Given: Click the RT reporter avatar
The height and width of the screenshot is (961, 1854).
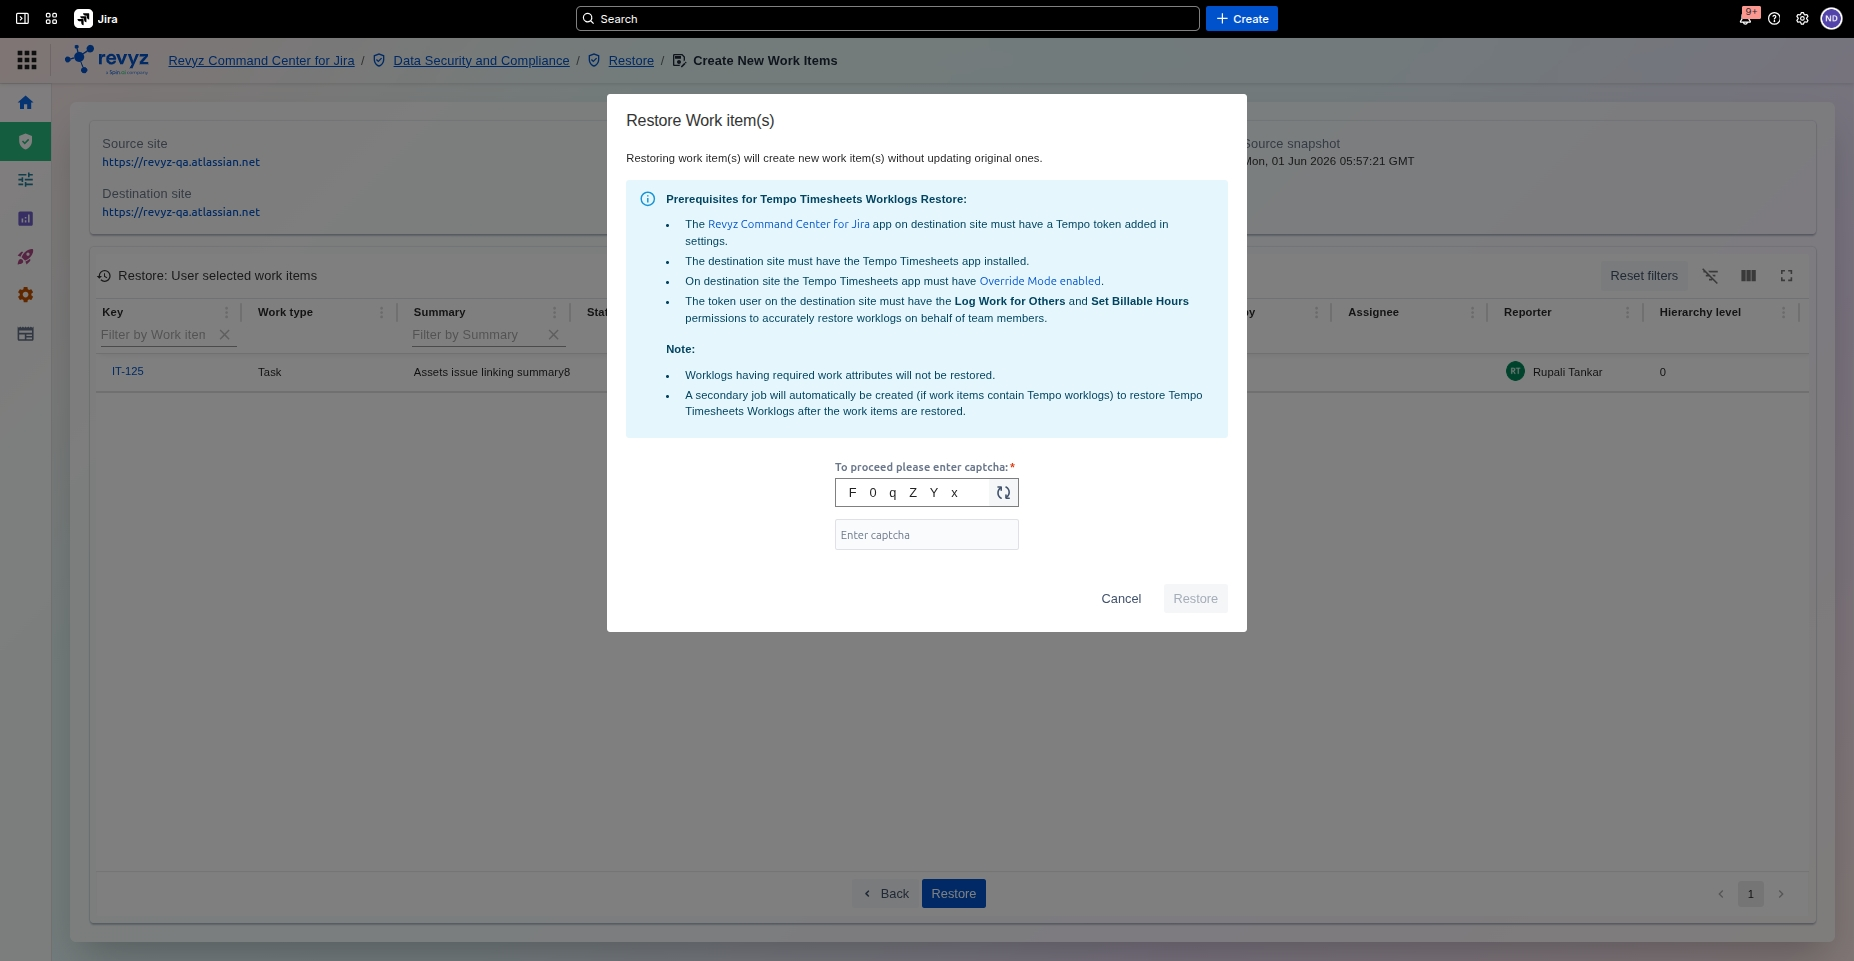Looking at the screenshot, I should (1515, 371).
